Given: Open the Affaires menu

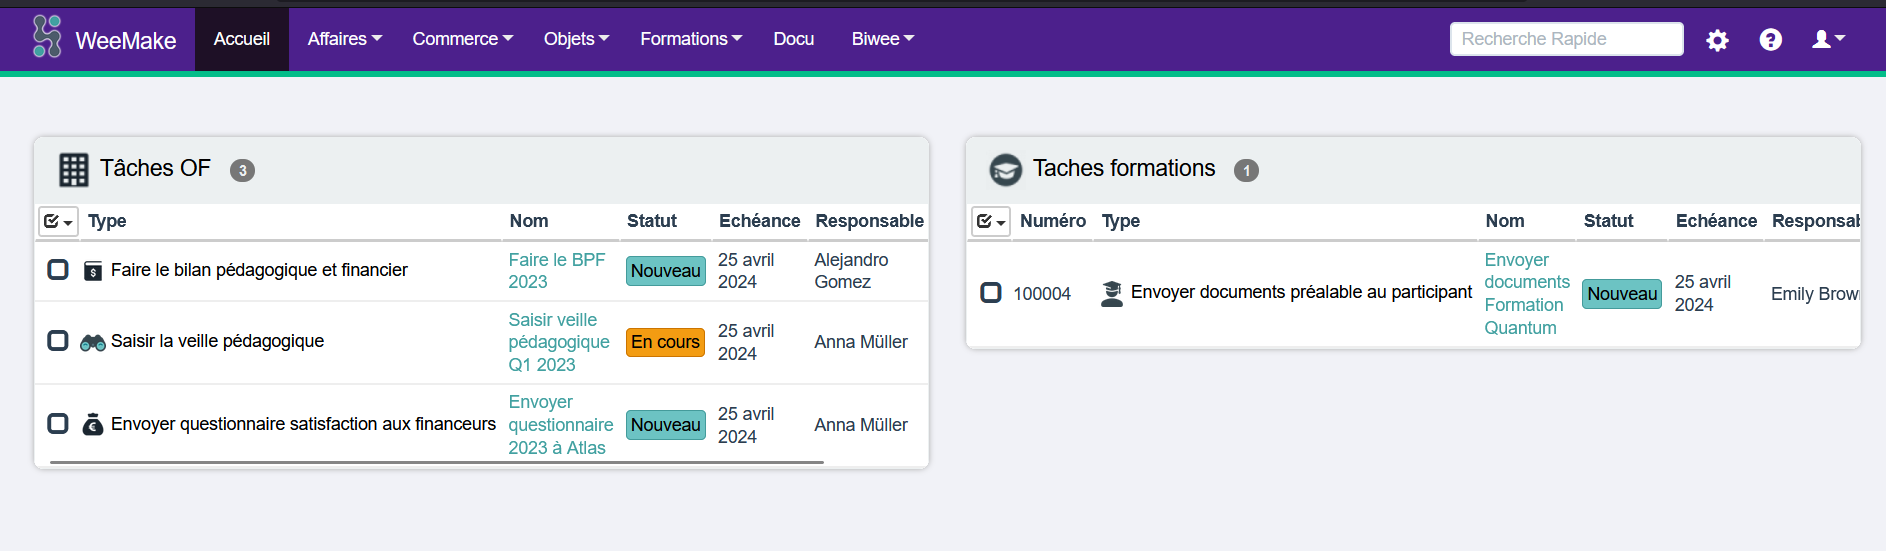Looking at the screenshot, I should point(344,39).
